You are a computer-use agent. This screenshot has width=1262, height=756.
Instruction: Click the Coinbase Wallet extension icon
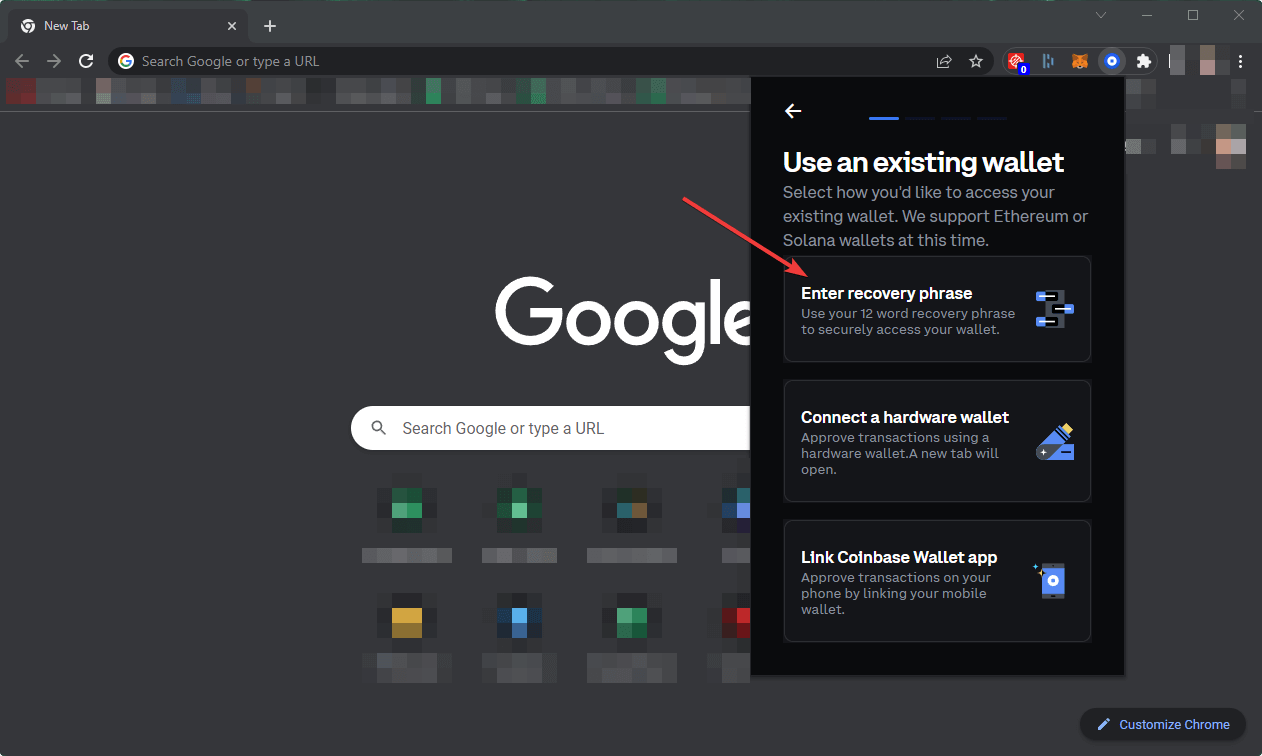[1111, 61]
